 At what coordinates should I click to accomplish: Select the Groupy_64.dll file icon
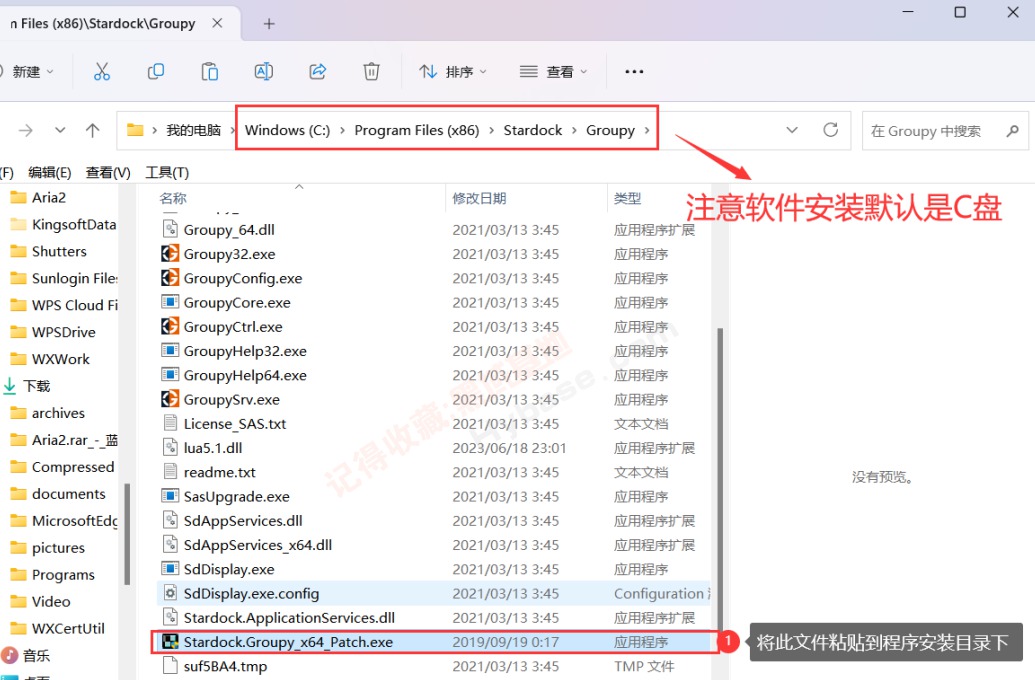(170, 229)
